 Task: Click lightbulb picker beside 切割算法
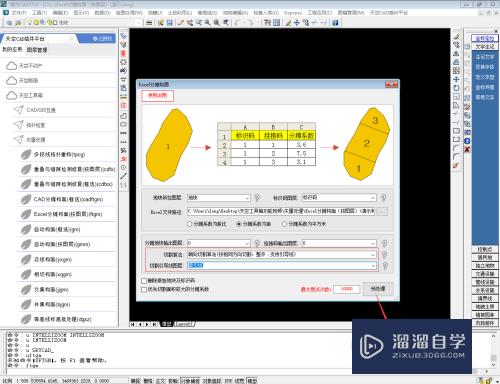coord(384,255)
